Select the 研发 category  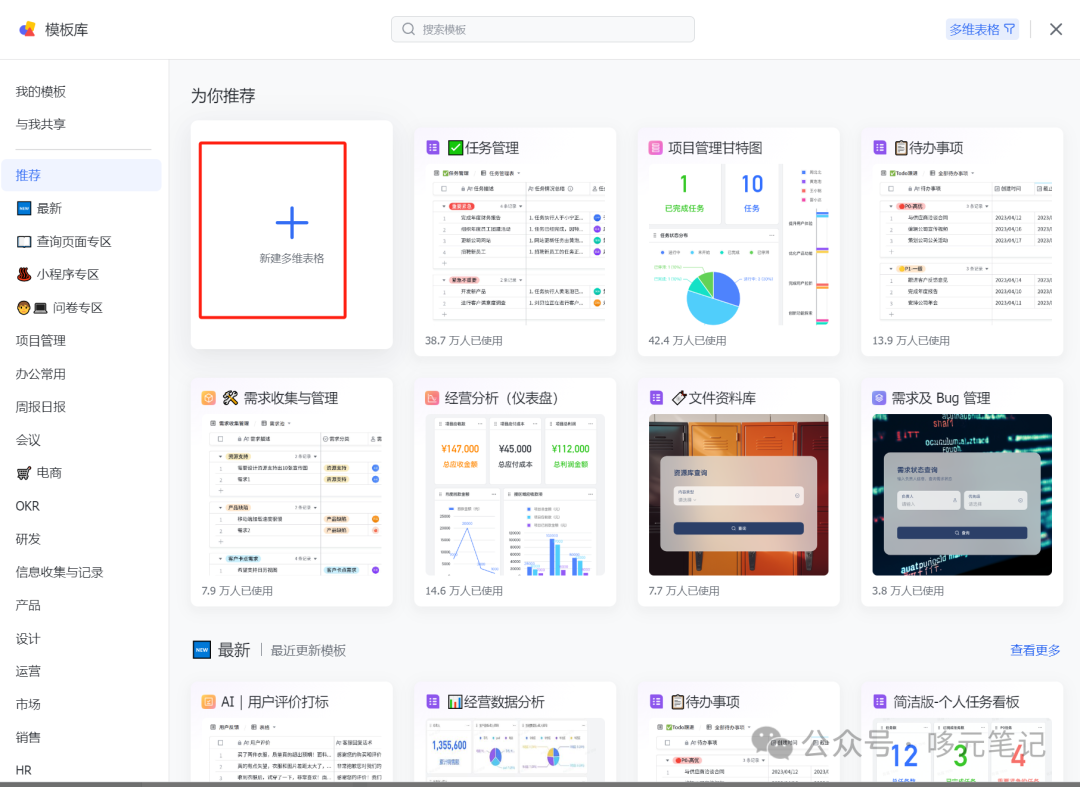pyautogui.click(x=28, y=539)
